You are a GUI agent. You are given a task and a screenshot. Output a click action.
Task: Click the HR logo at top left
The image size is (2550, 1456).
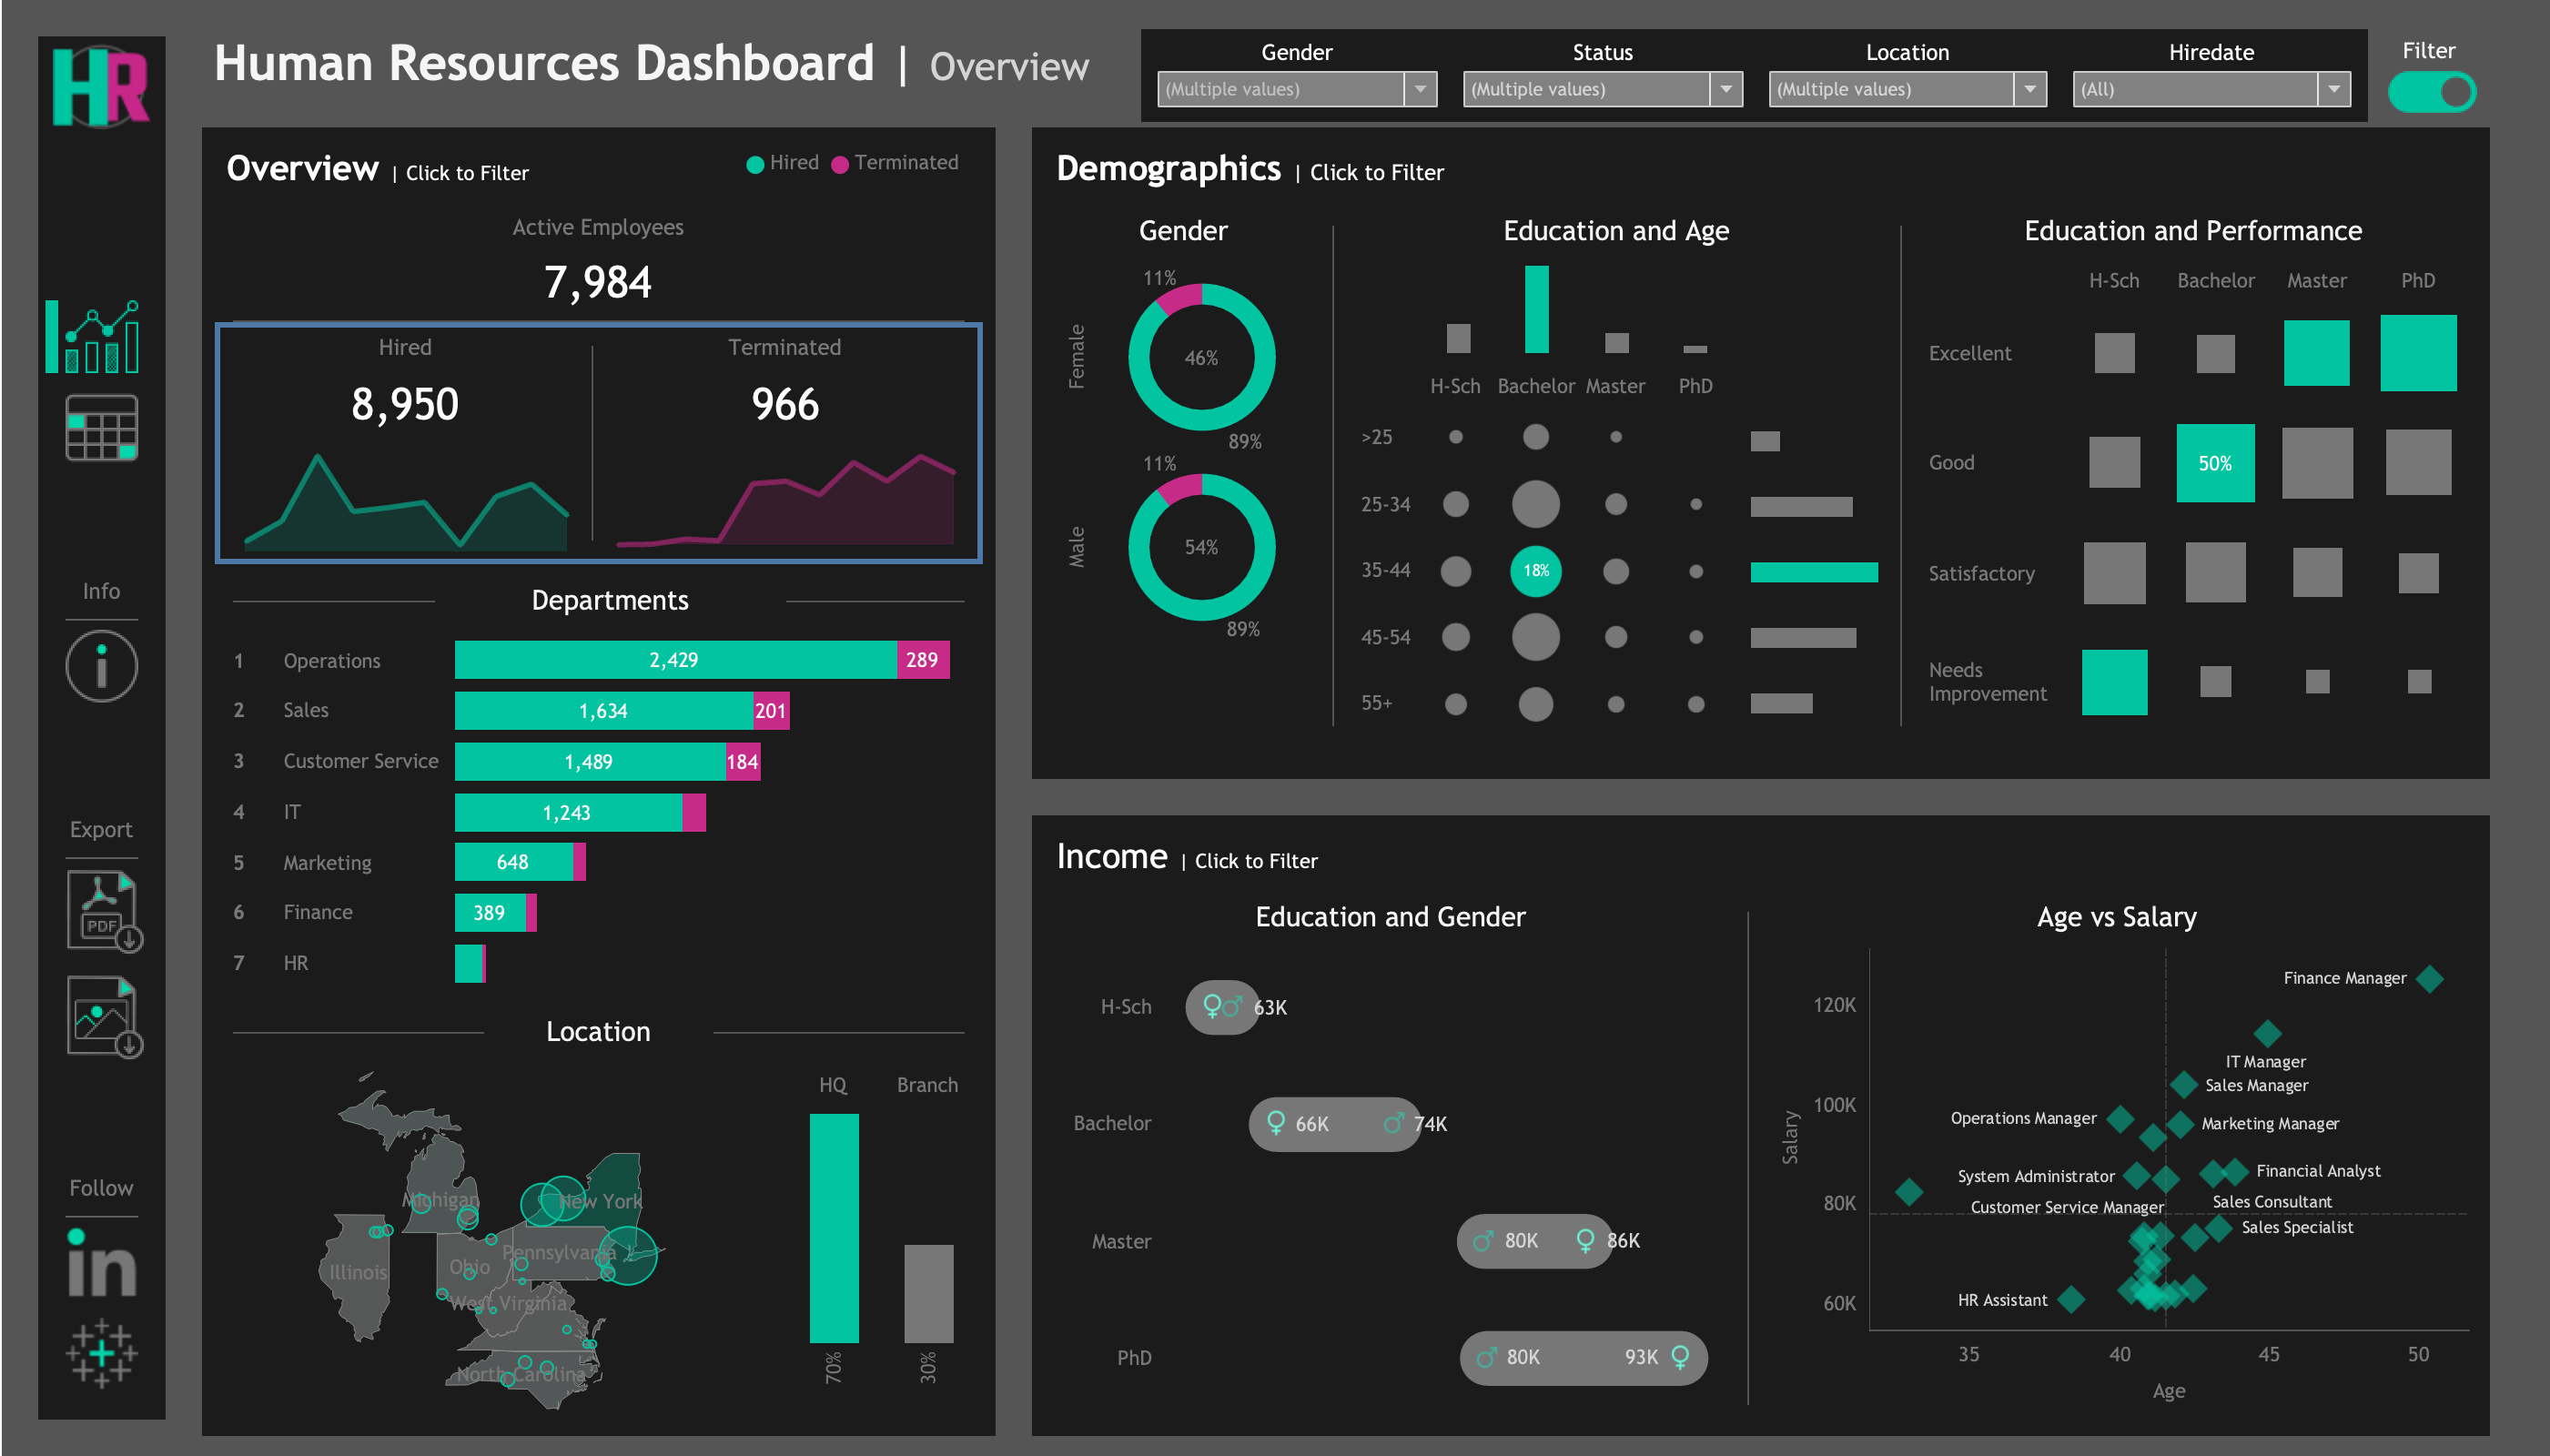pyautogui.click(x=103, y=86)
